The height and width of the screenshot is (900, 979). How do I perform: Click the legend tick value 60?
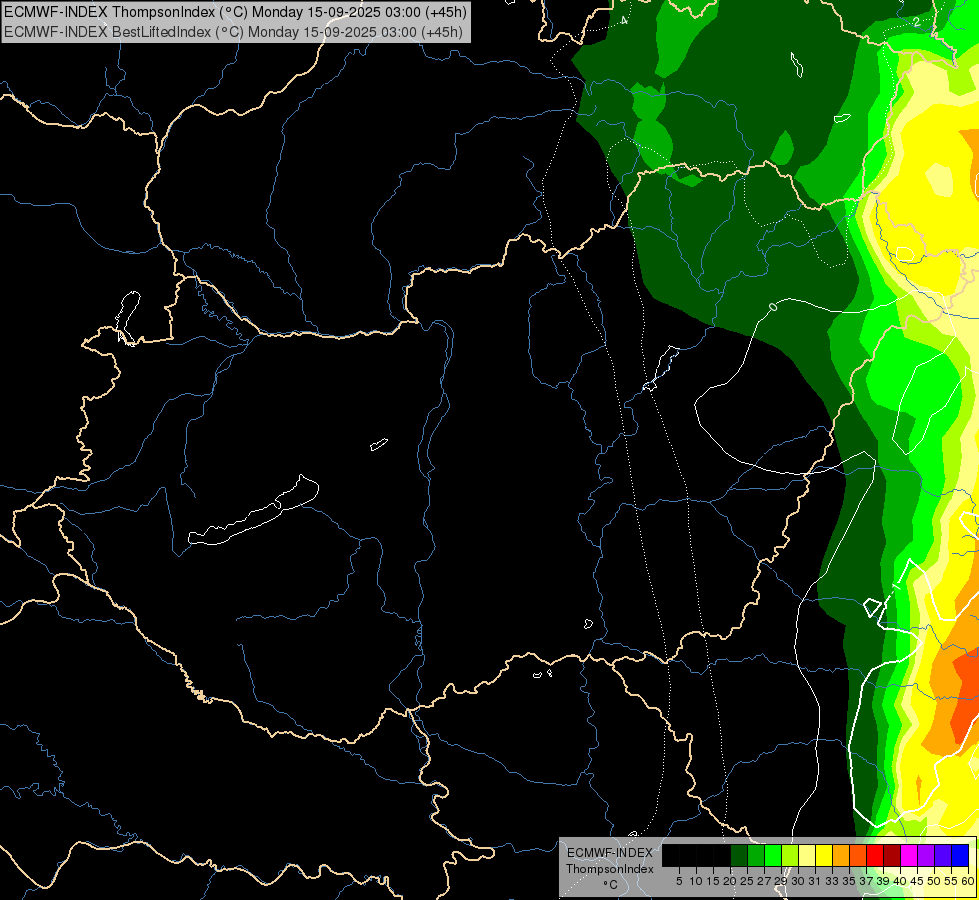tap(968, 881)
